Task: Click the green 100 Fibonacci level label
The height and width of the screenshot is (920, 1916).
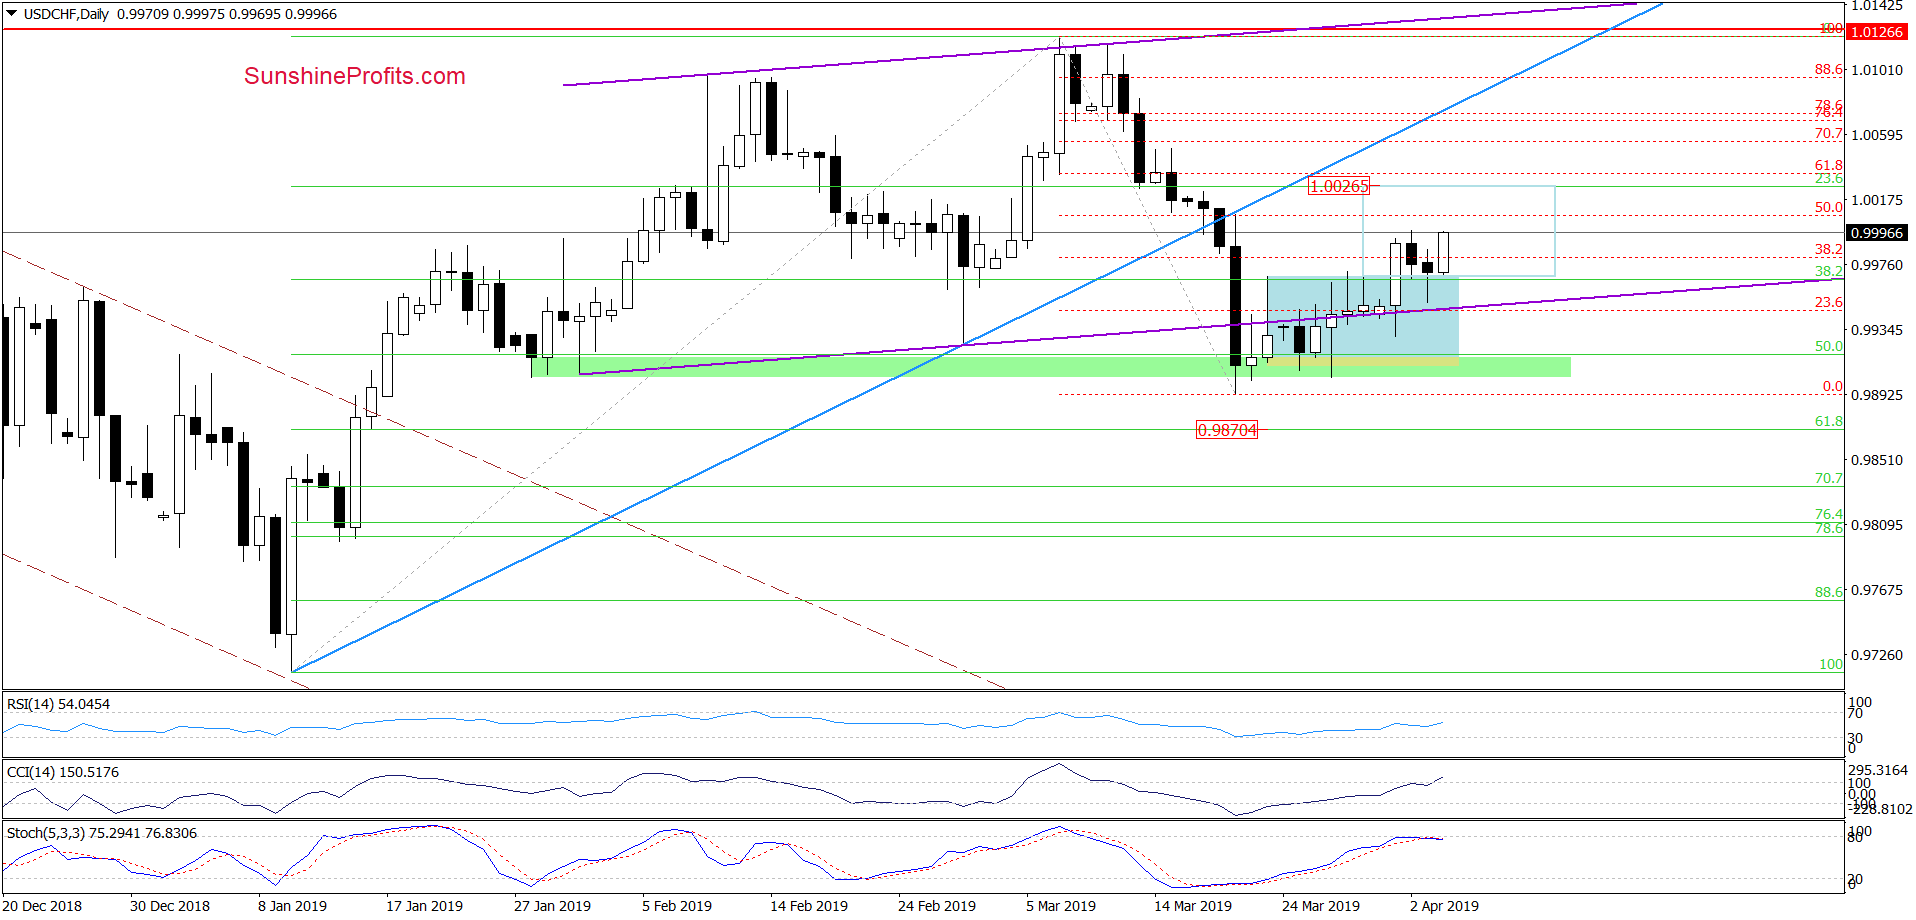Action: [x=1831, y=665]
